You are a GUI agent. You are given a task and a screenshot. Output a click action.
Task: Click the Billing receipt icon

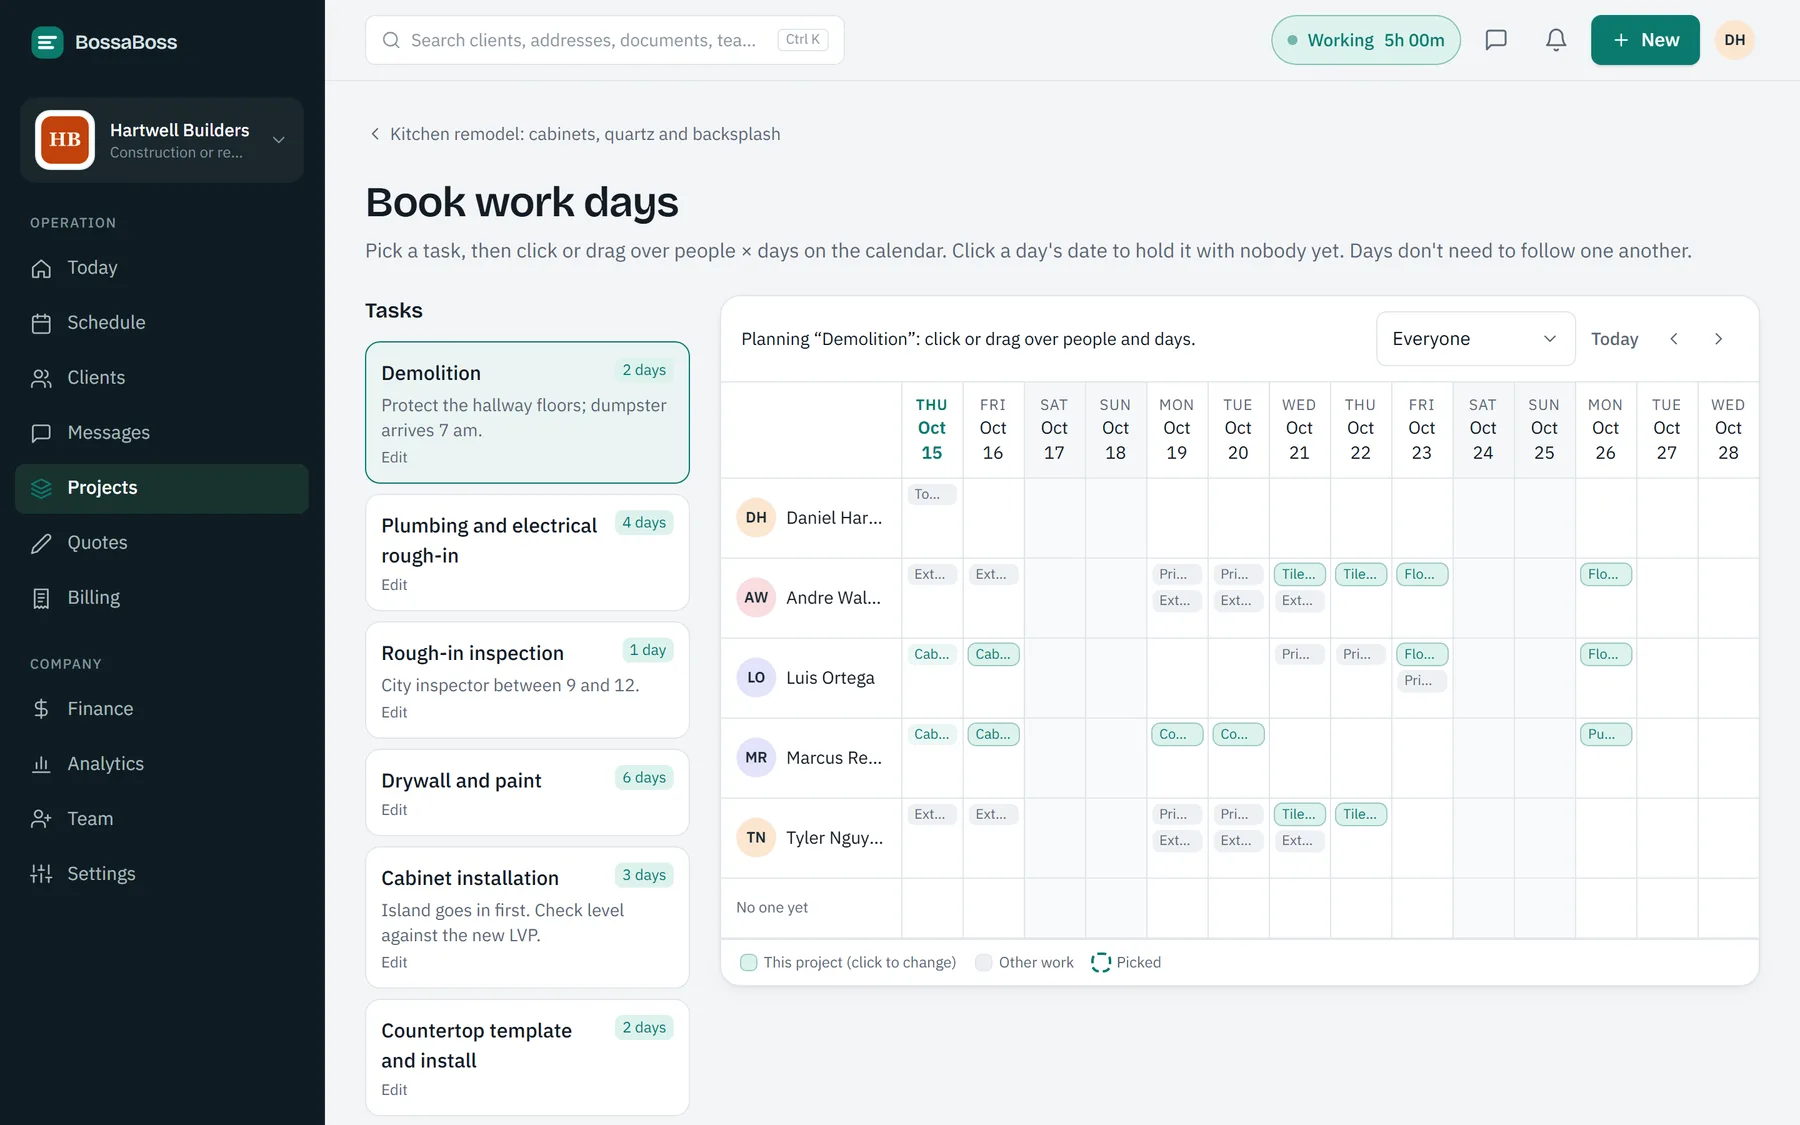[41, 598]
